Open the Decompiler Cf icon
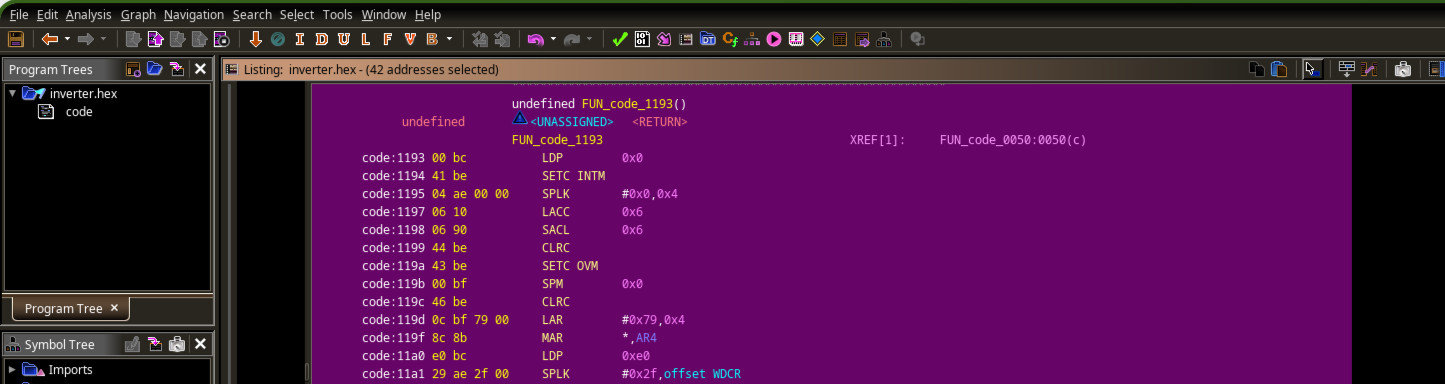Screen dimensions: 1445x384 (730, 39)
